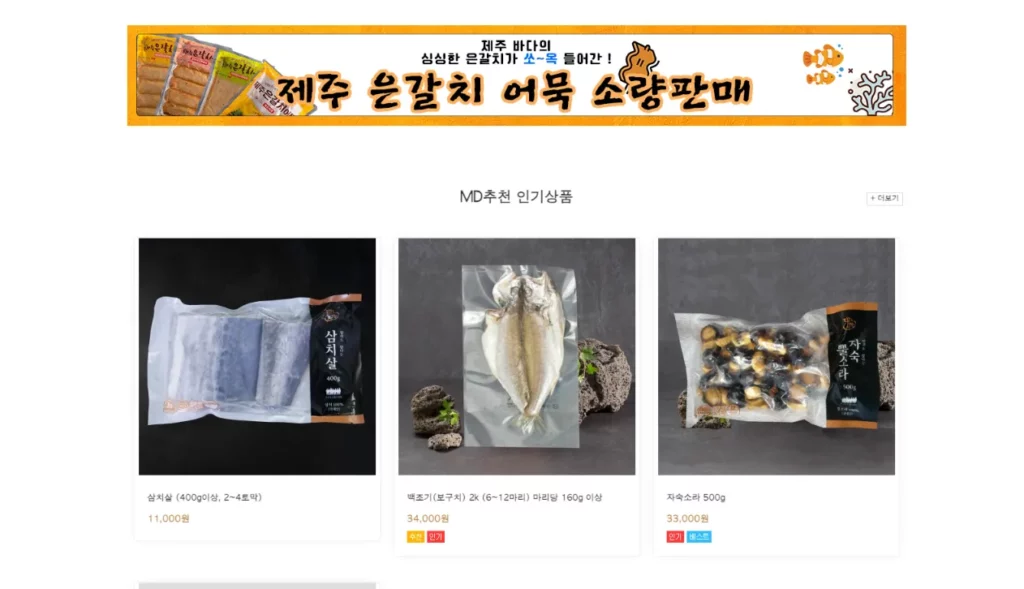The width and height of the screenshot is (1024, 589).
Task: Open the 자숙소라 product image
Action: coord(776,357)
